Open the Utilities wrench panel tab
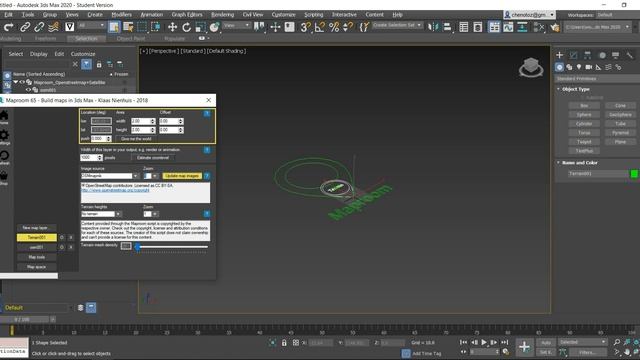Screen dimensions: 640x360 pyautogui.click(x=630, y=55)
